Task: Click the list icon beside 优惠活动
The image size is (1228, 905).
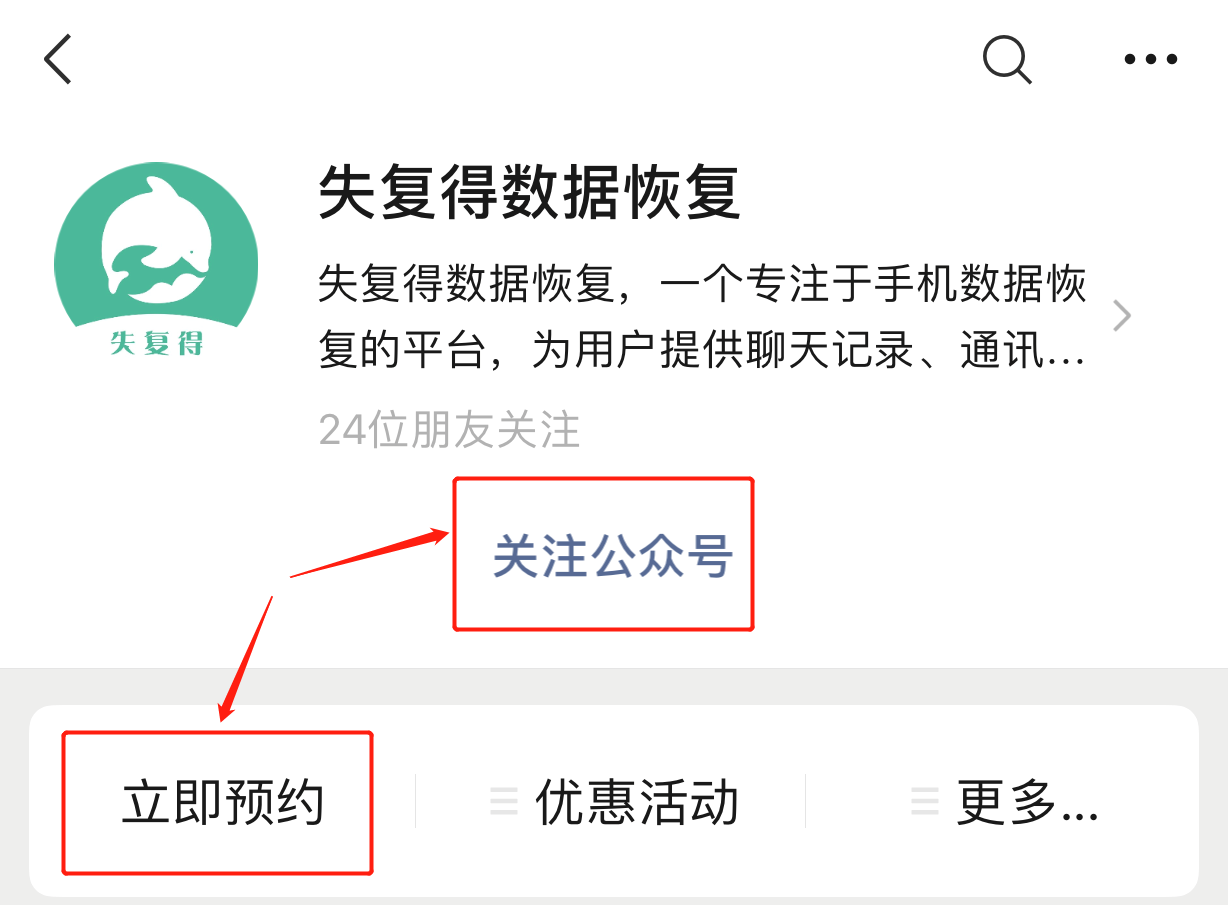Action: pyautogui.click(x=504, y=802)
